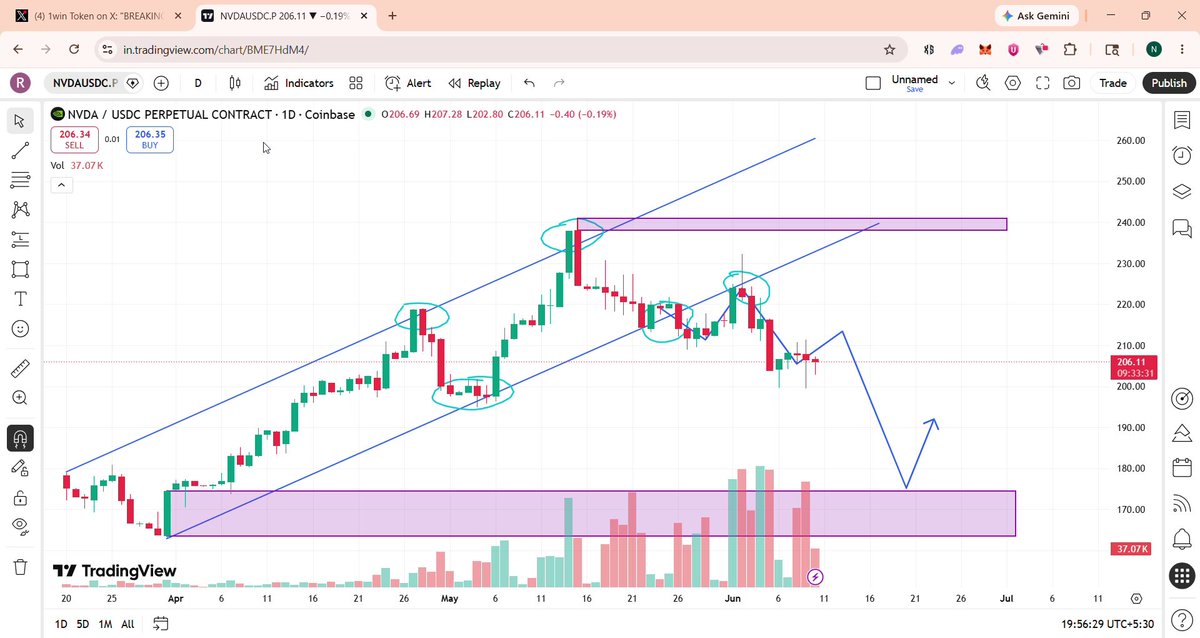Open chart settings hexagon in top toolbar

1014,83
